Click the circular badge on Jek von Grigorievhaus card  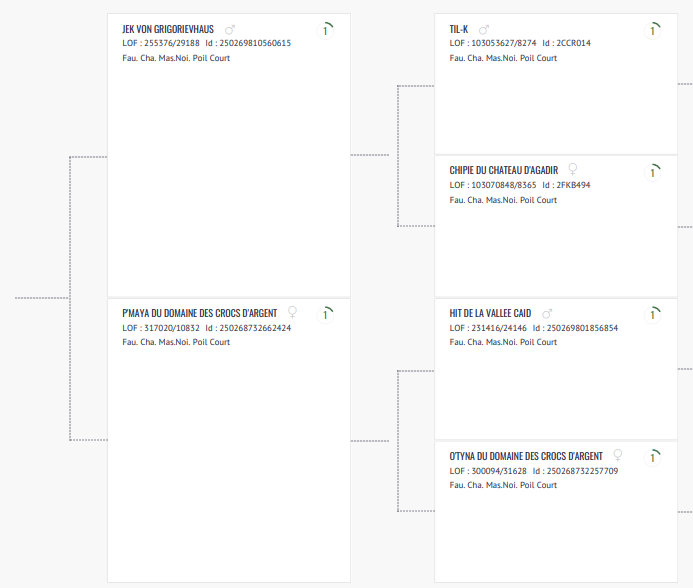pos(325,31)
